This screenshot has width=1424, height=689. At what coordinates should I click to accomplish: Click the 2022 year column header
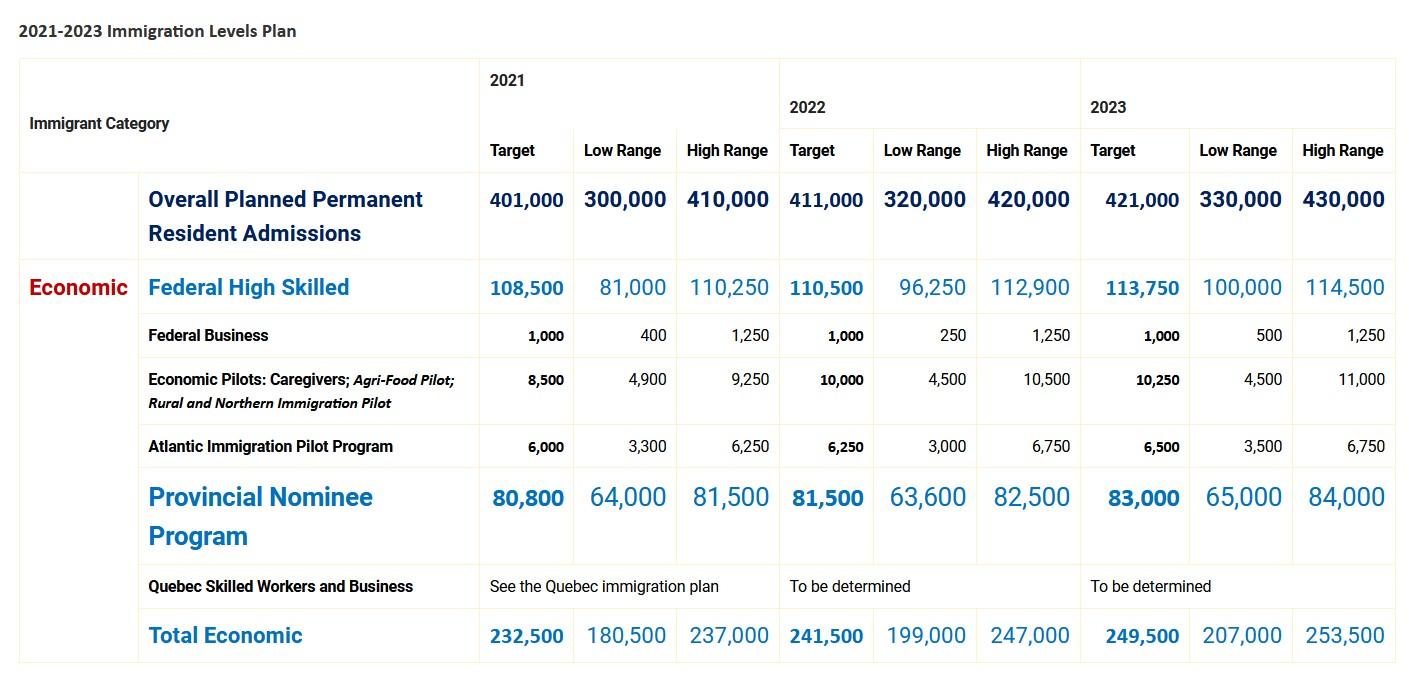pos(807,107)
